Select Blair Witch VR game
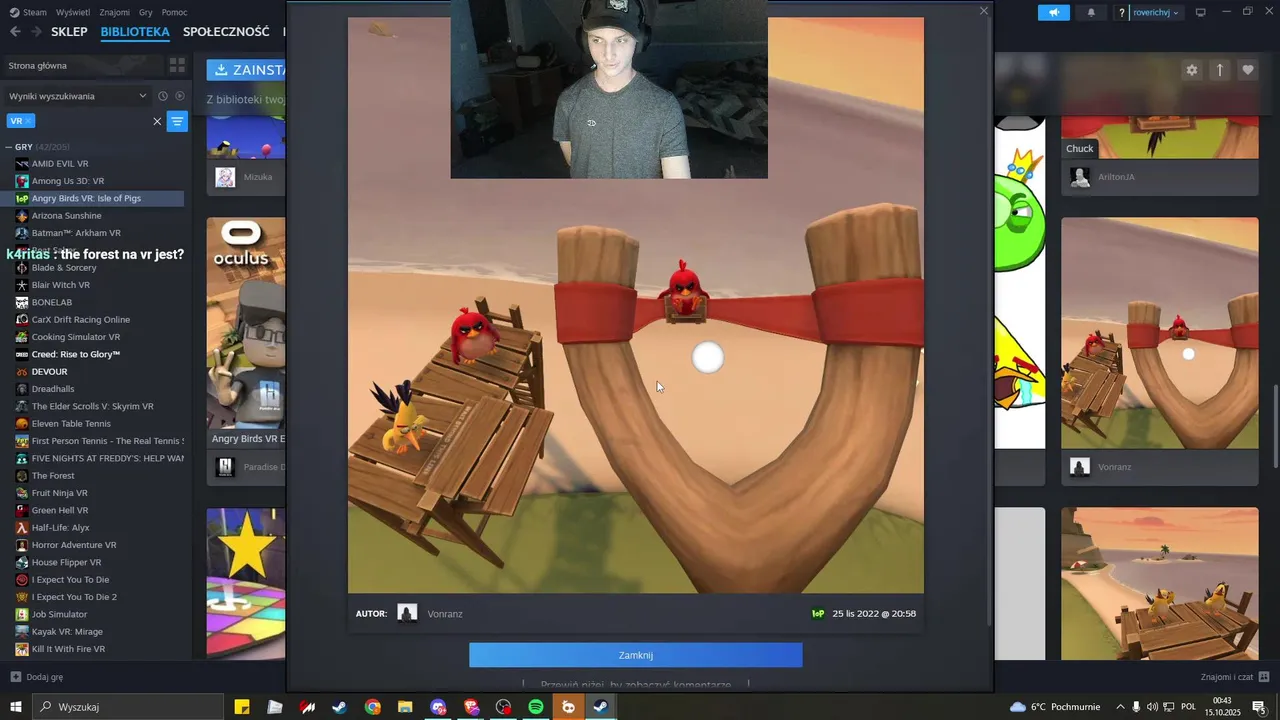The width and height of the screenshot is (1280, 720). pyautogui.click(x=60, y=285)
